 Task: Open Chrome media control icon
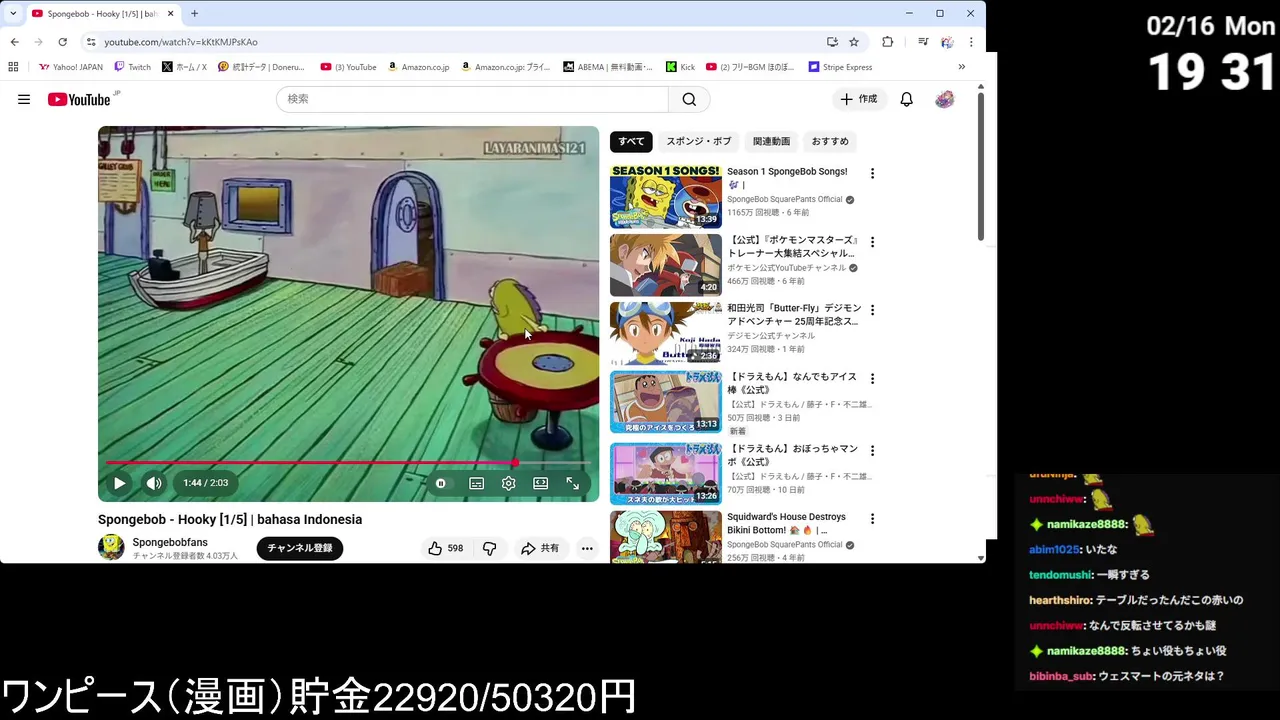923,42
